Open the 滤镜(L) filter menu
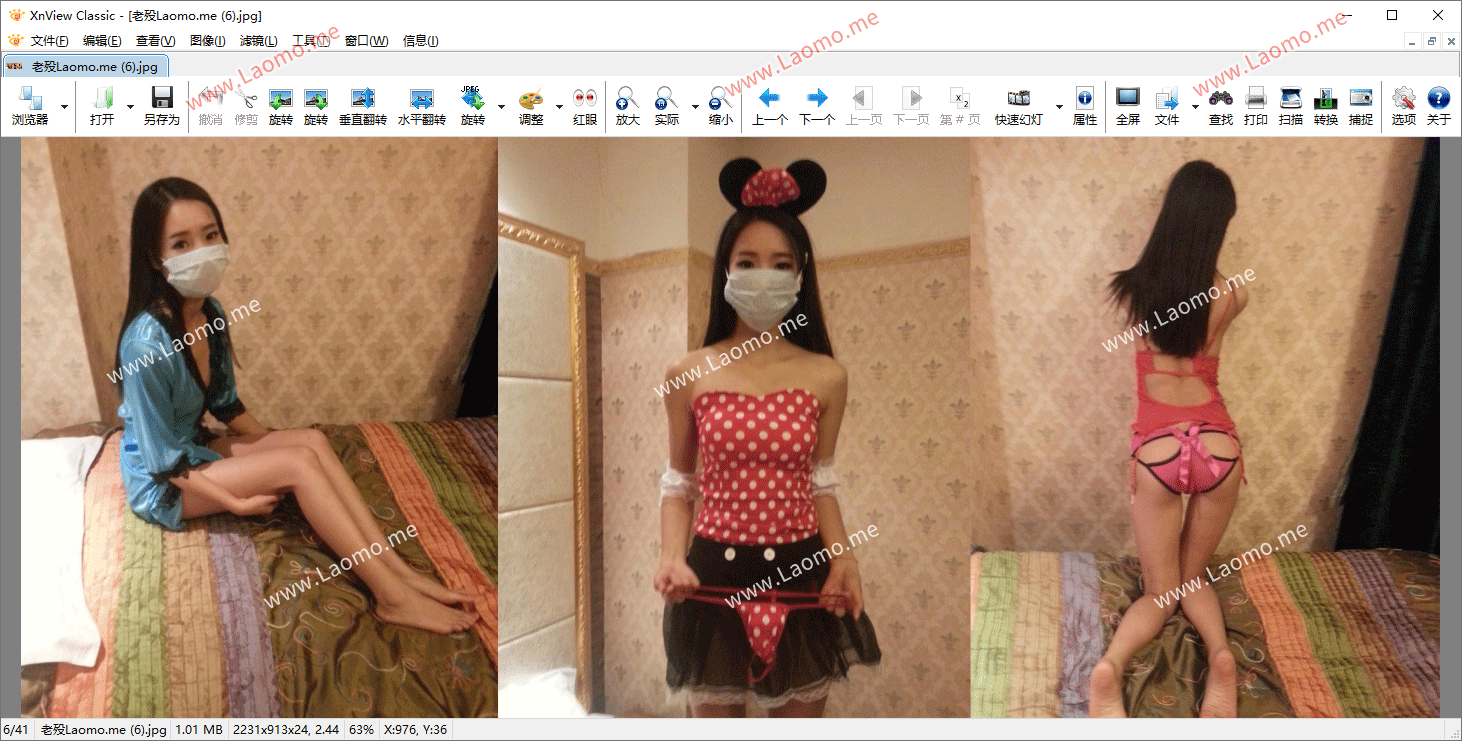 pos(258,41)
